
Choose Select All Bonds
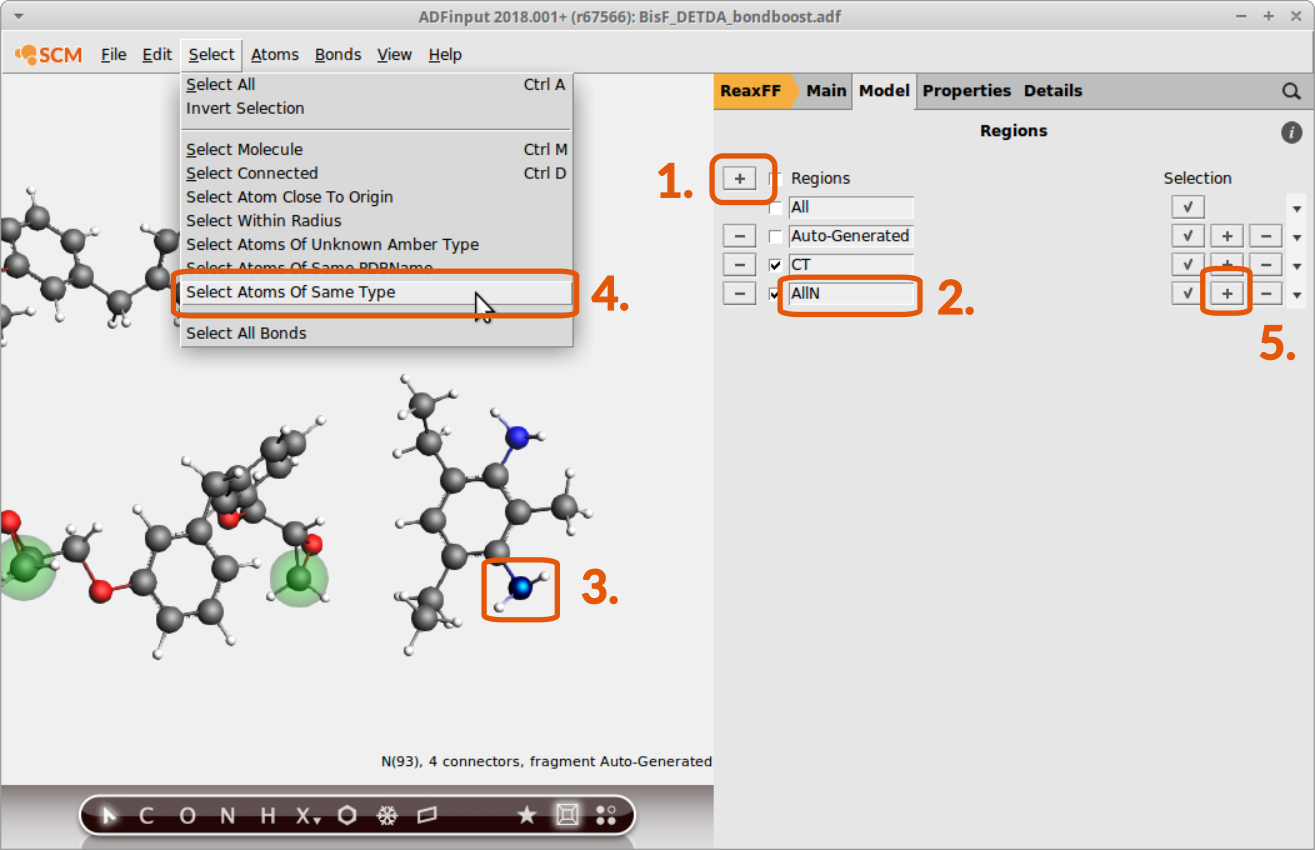(x=376, y=334)
